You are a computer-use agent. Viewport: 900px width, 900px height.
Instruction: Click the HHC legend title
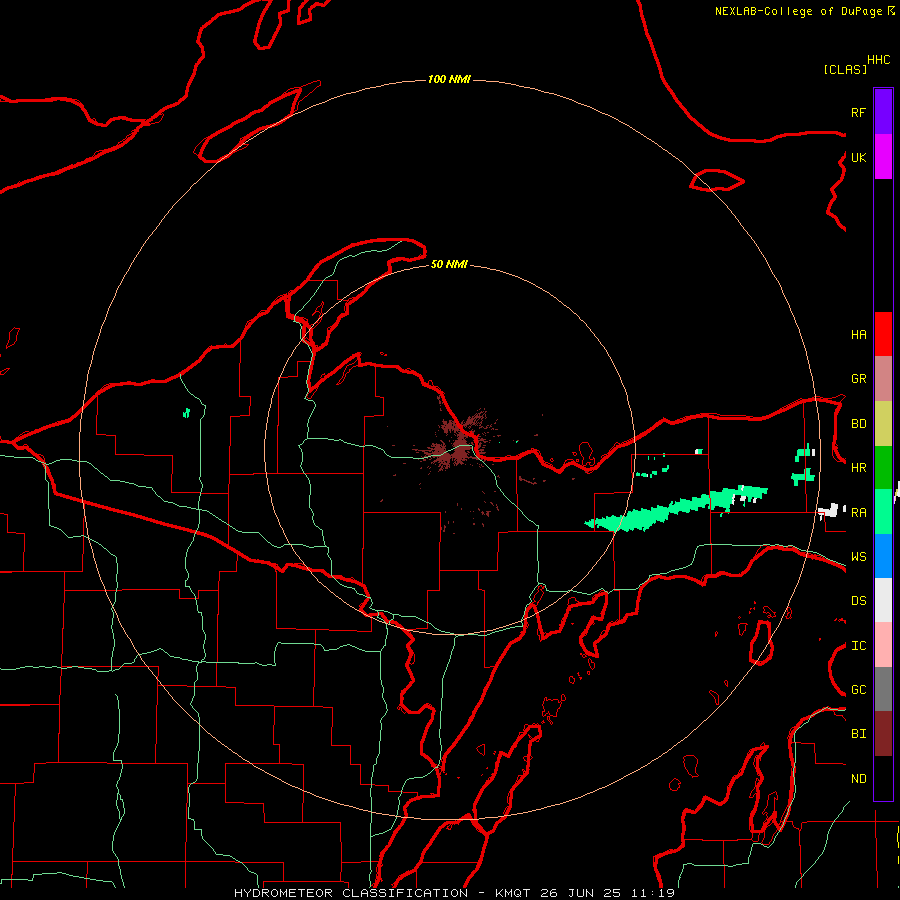[879, 60]
